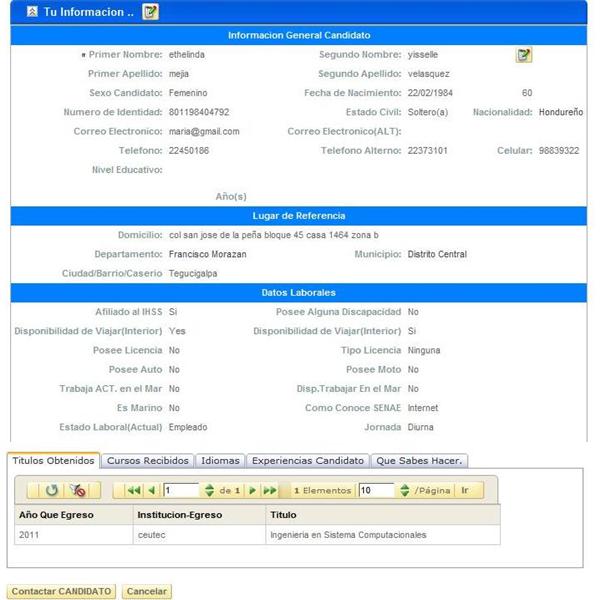Click the edit icon beside Tu Informacion title
This screenshot has width=616, height=600.
(150, 13)
